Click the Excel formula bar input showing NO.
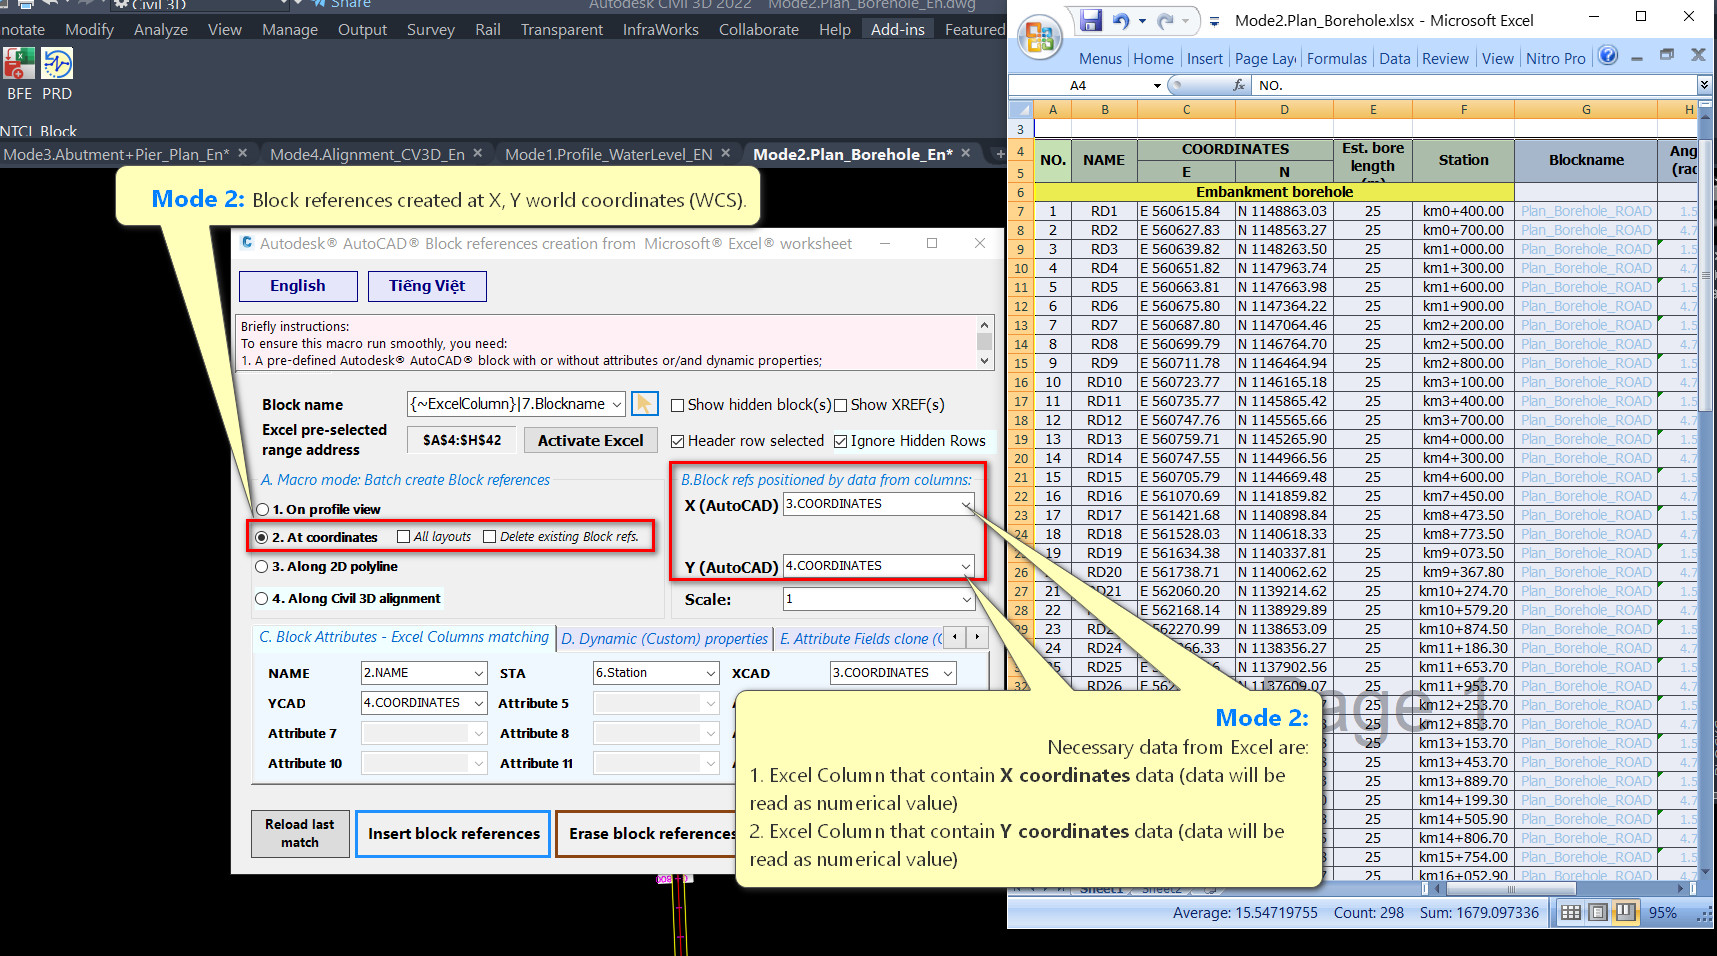 coord(1475,85)
